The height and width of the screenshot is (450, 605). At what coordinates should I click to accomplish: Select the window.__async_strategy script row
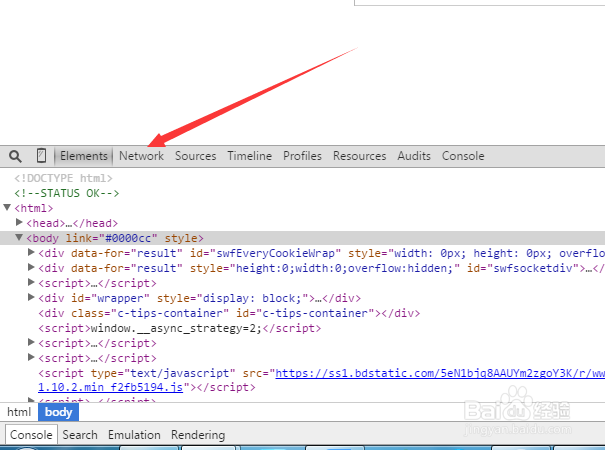(179, 328)
